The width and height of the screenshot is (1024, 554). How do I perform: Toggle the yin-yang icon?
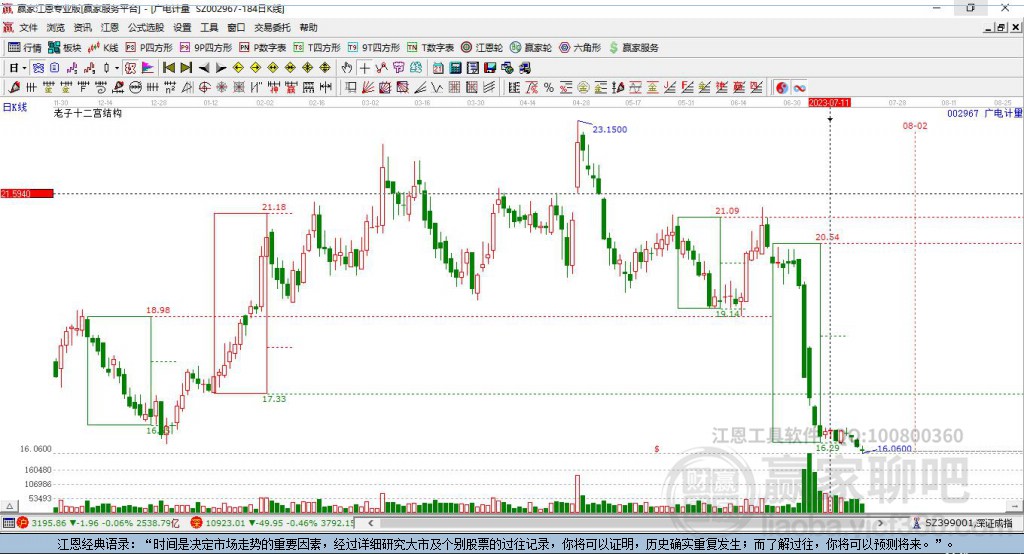(782, 88)
